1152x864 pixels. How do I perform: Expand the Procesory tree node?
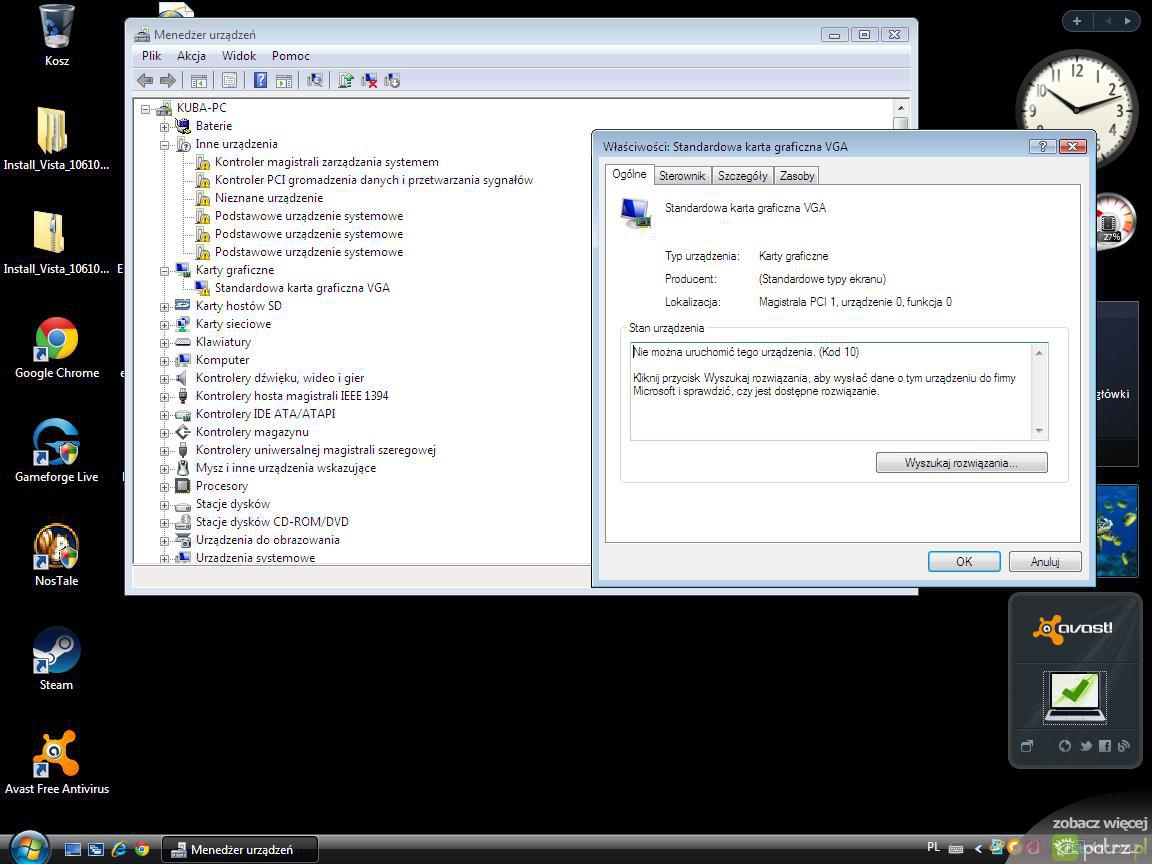165,486
